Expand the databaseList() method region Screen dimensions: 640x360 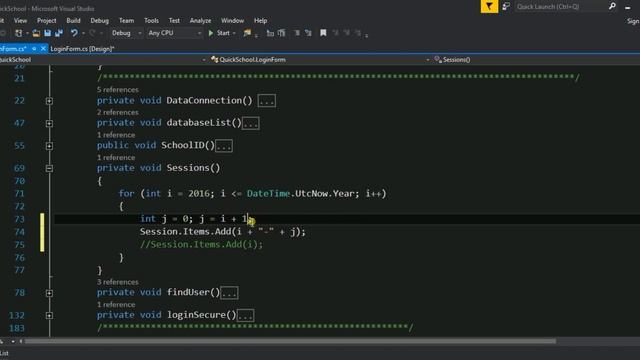click(49, 123)
